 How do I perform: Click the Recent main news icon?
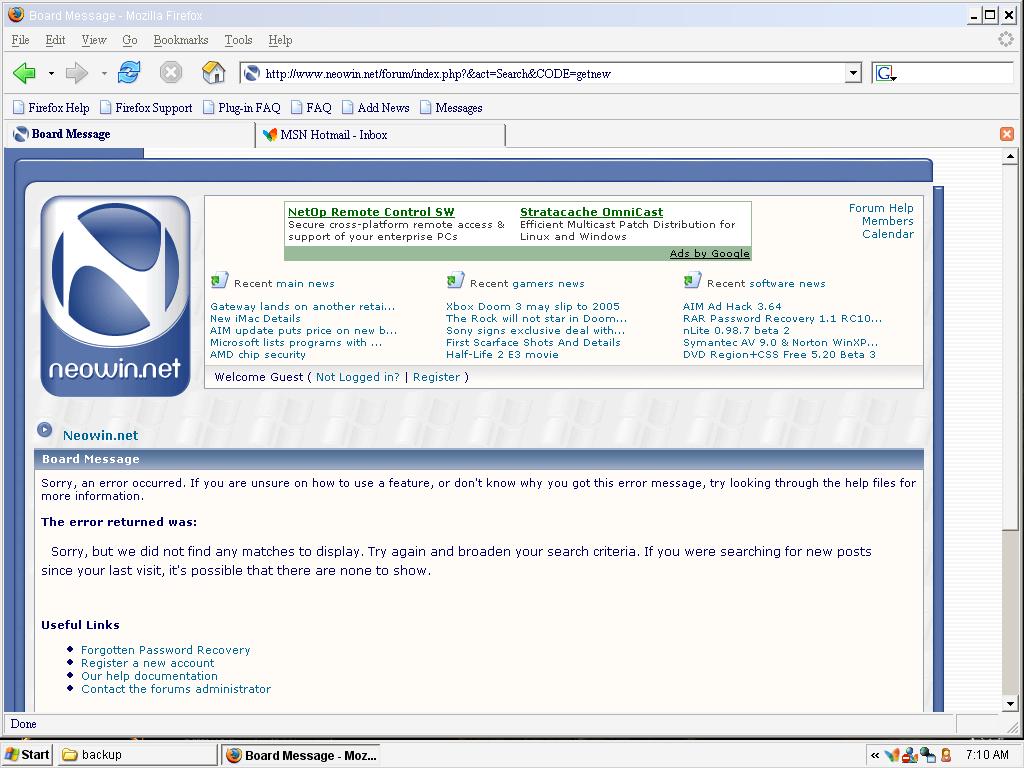[x=219, y=281]
